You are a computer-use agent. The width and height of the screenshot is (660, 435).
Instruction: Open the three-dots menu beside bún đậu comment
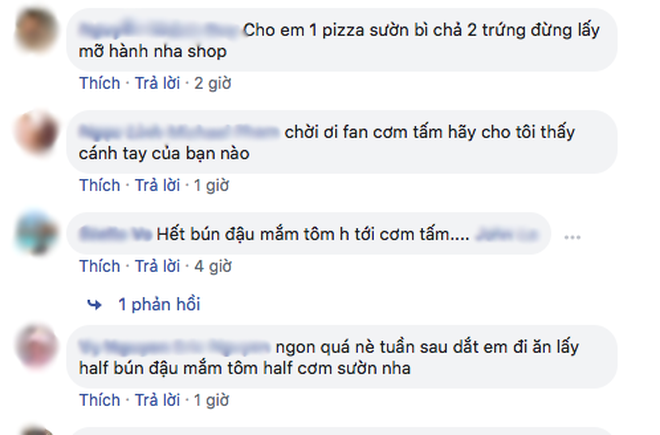[x=572, y=238]
